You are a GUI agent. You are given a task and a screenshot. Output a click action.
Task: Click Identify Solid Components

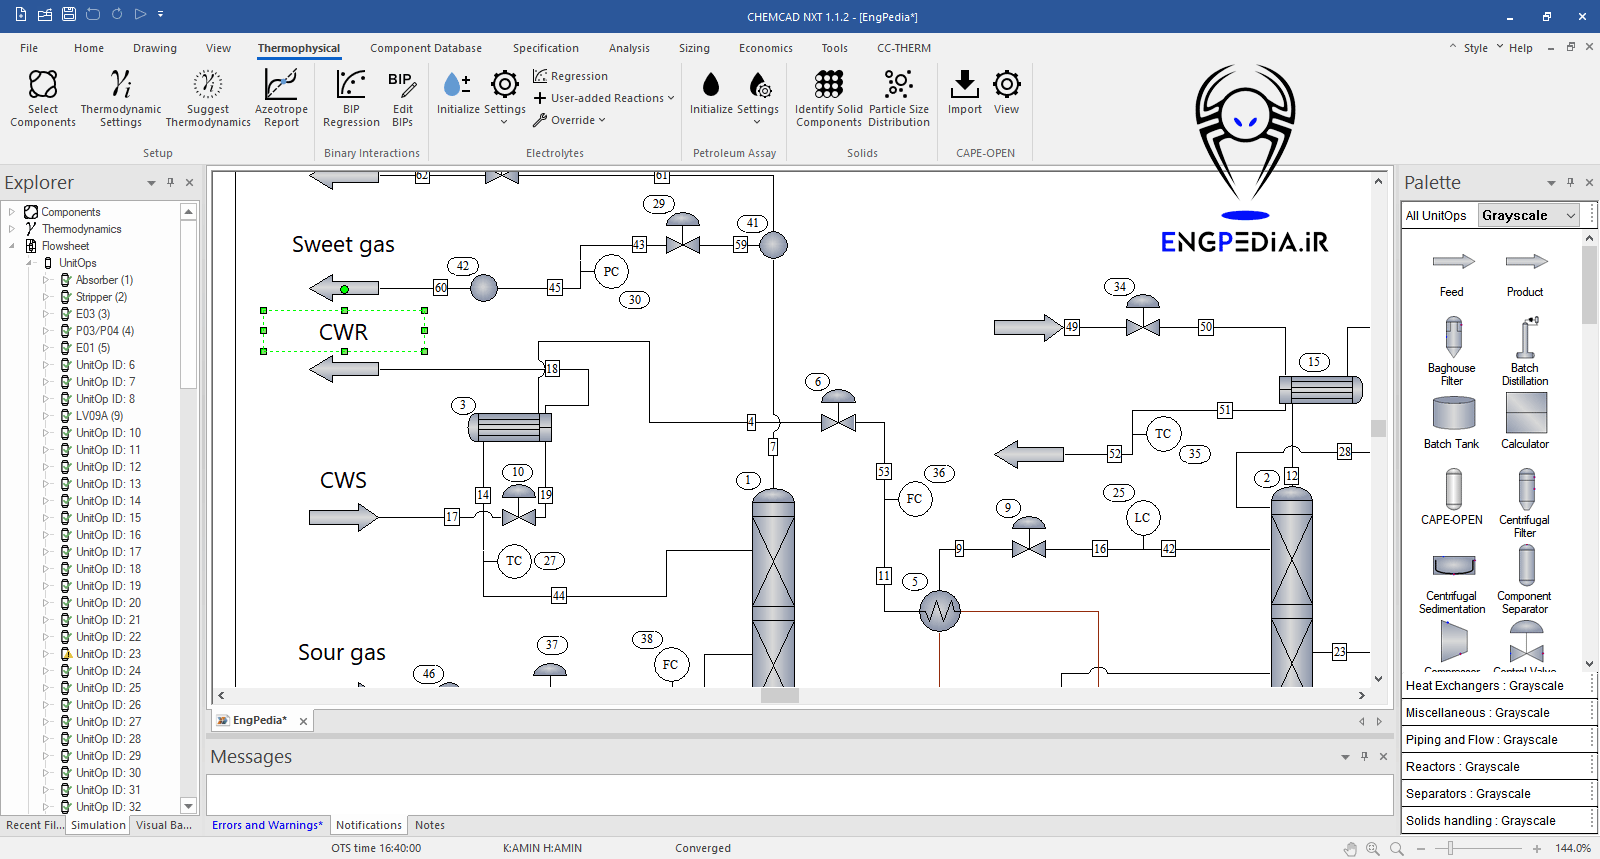[828, 98]
